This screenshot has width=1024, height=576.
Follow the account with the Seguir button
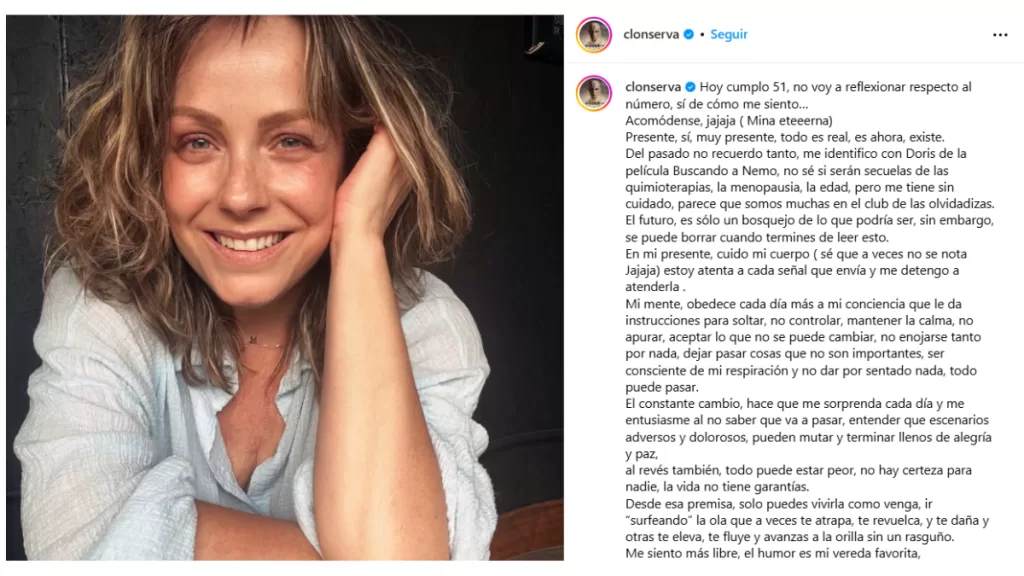(x=729, y=34)
